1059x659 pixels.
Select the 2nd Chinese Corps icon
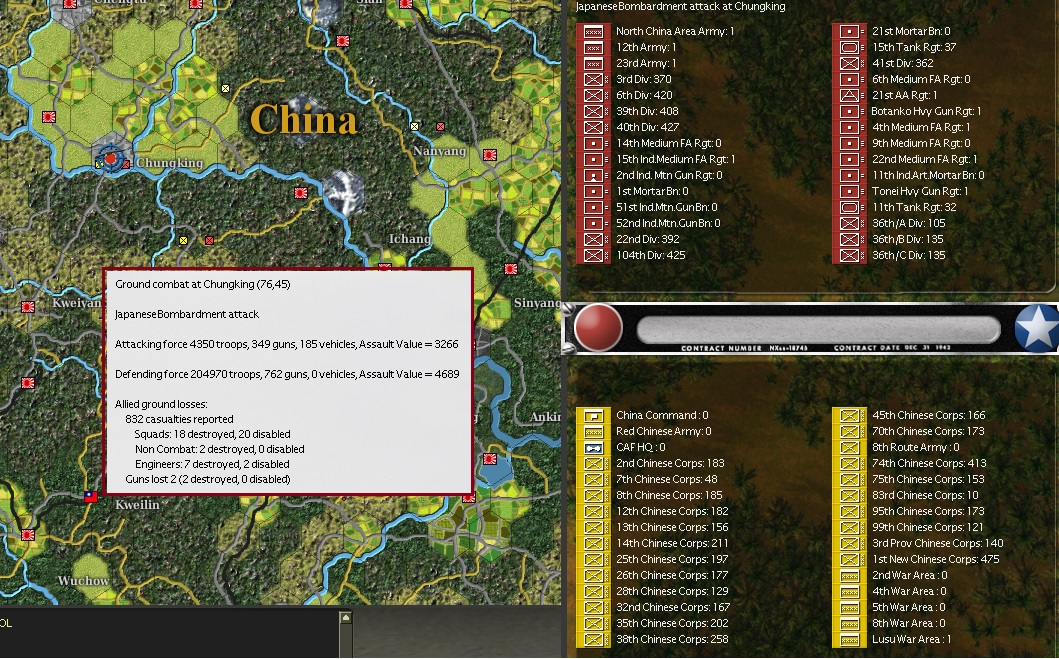[x=593, y=463]
